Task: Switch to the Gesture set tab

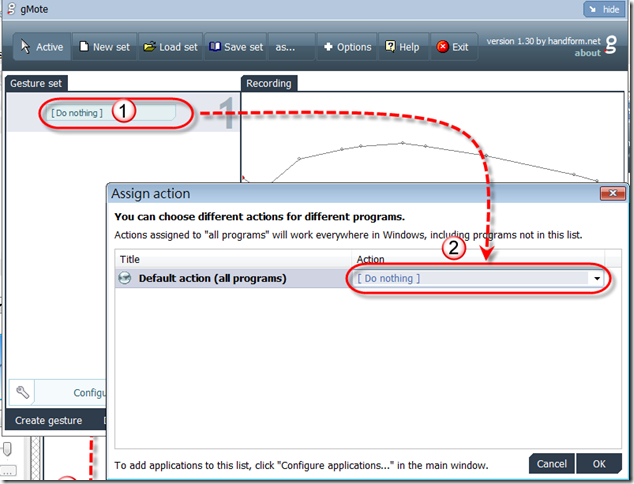Action: pyautogui.click(x=36, y=83)
